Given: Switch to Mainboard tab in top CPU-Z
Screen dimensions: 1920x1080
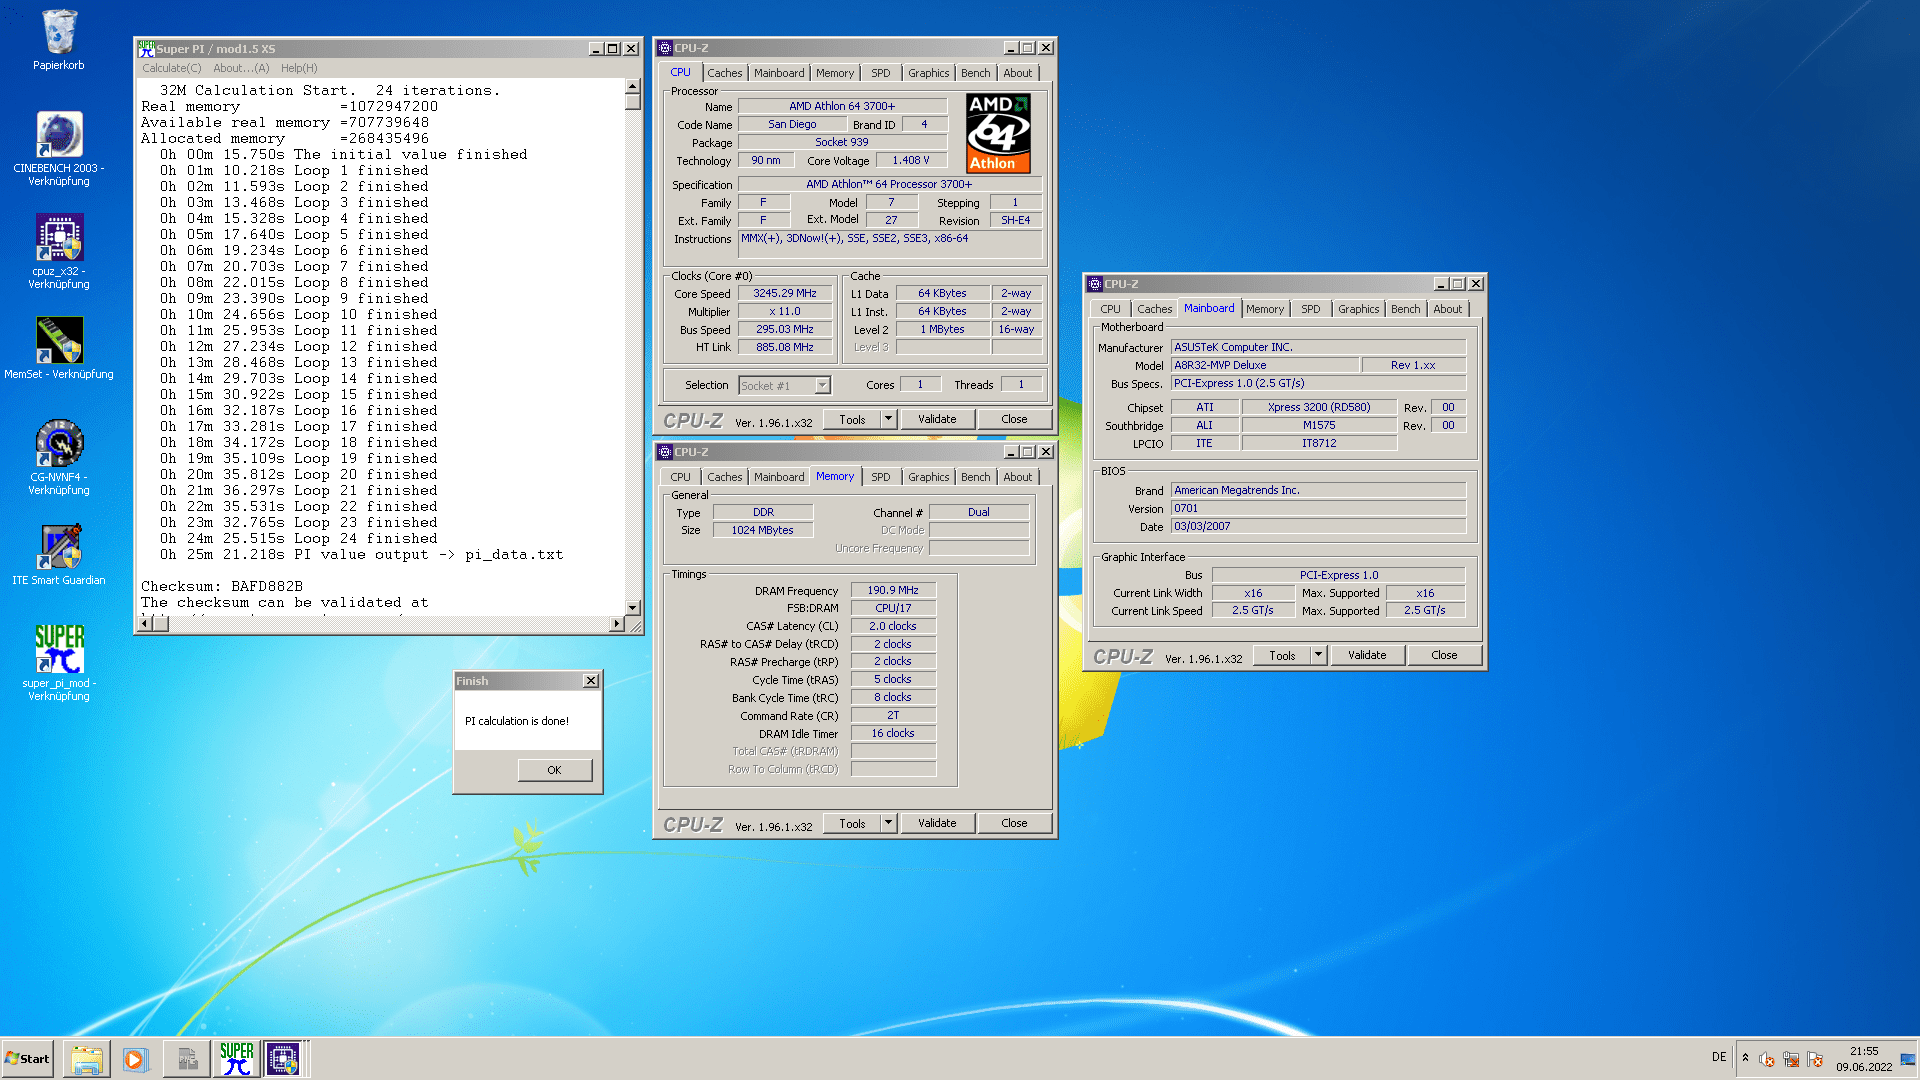Looking at the screenshot, I should tap(779, 73).
